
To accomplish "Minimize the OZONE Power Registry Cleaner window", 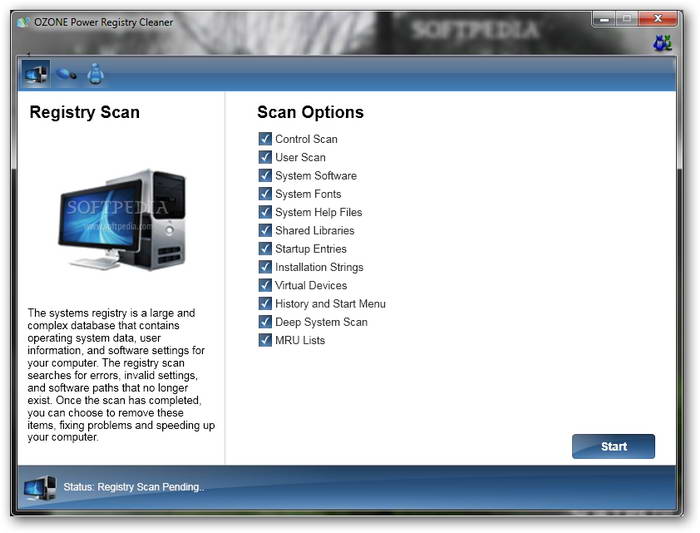I will tap(604, 19).
